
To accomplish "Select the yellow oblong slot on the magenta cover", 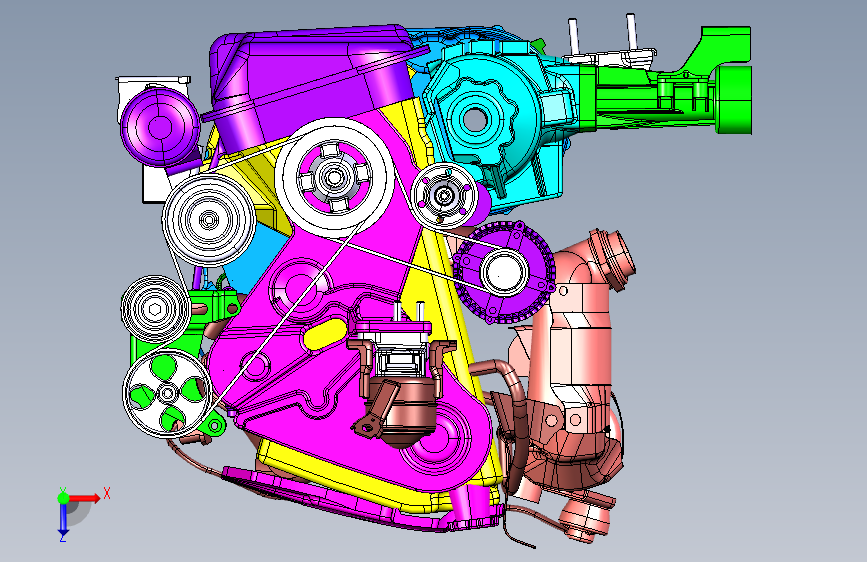I will [326, 334].
